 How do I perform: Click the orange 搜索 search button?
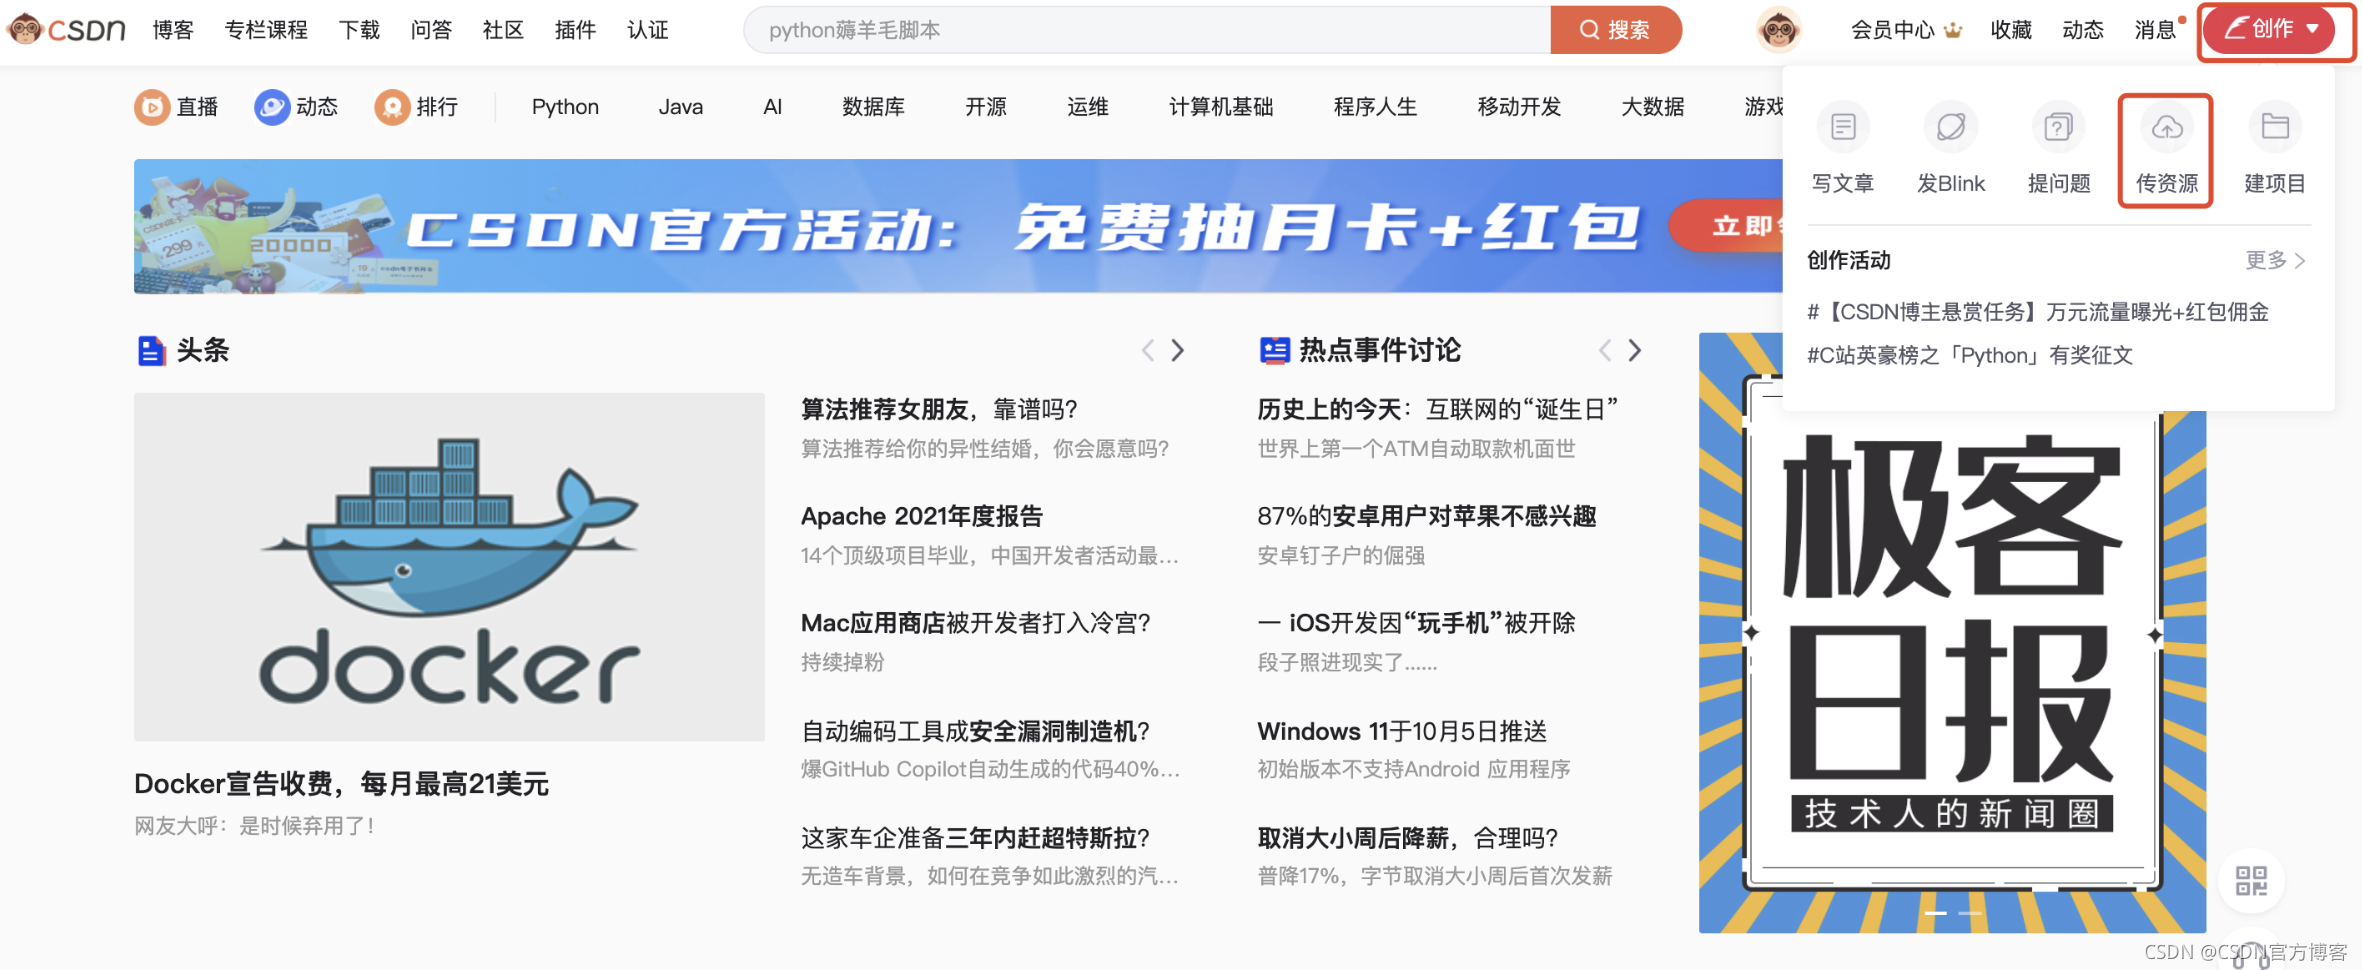(x=1615, y=30)
